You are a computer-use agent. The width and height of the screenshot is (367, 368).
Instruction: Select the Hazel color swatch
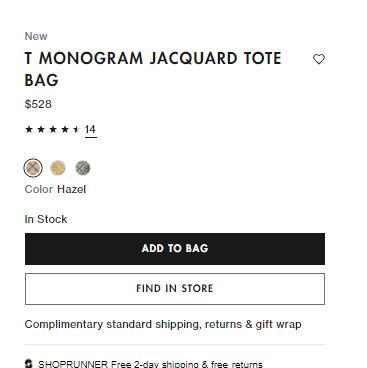(x=33, y=168)
